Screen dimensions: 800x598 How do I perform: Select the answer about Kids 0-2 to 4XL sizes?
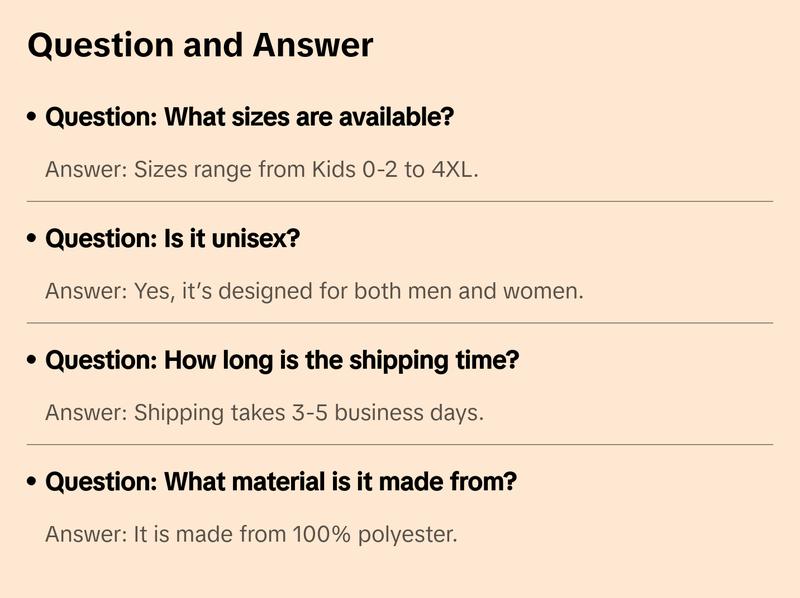pos(262,169)
